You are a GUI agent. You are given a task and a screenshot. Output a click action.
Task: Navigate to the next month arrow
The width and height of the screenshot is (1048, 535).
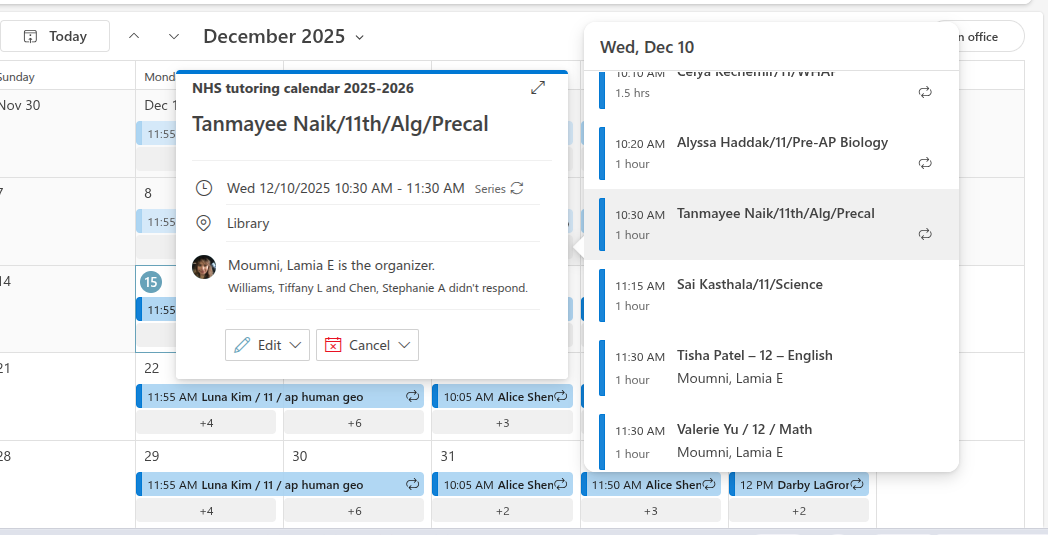pos(174,36)
